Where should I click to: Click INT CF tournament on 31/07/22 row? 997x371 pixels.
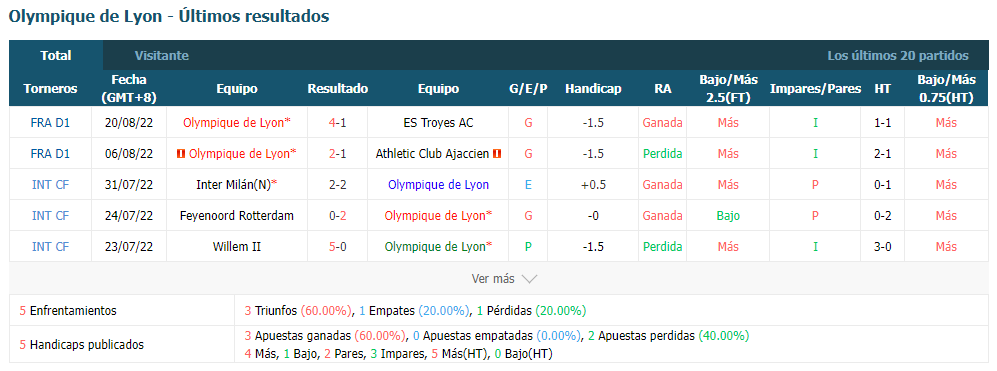tap(50, 185)
